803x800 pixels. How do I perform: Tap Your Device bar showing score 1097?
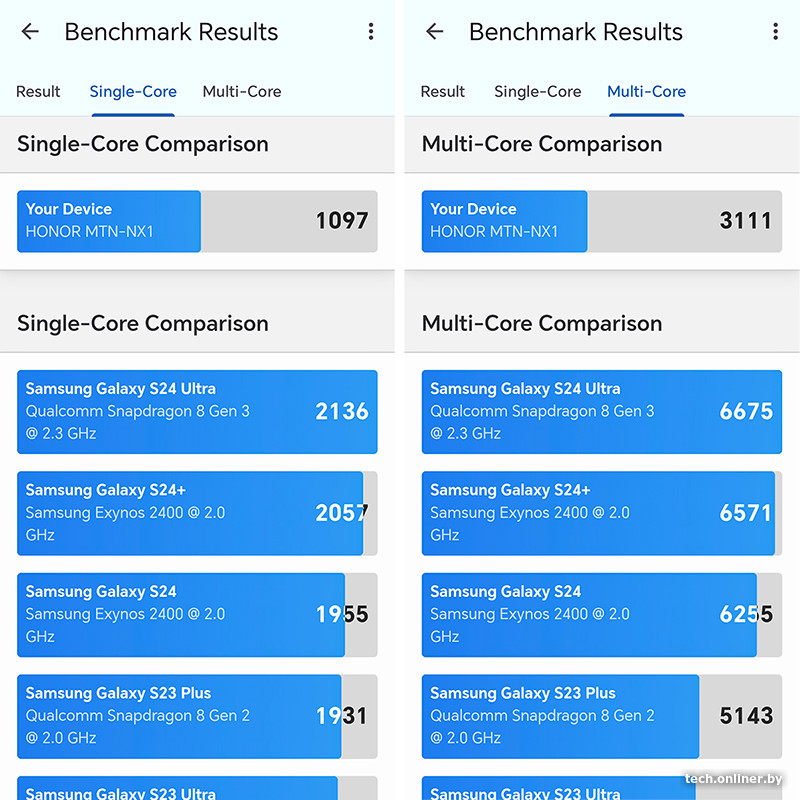197,221
